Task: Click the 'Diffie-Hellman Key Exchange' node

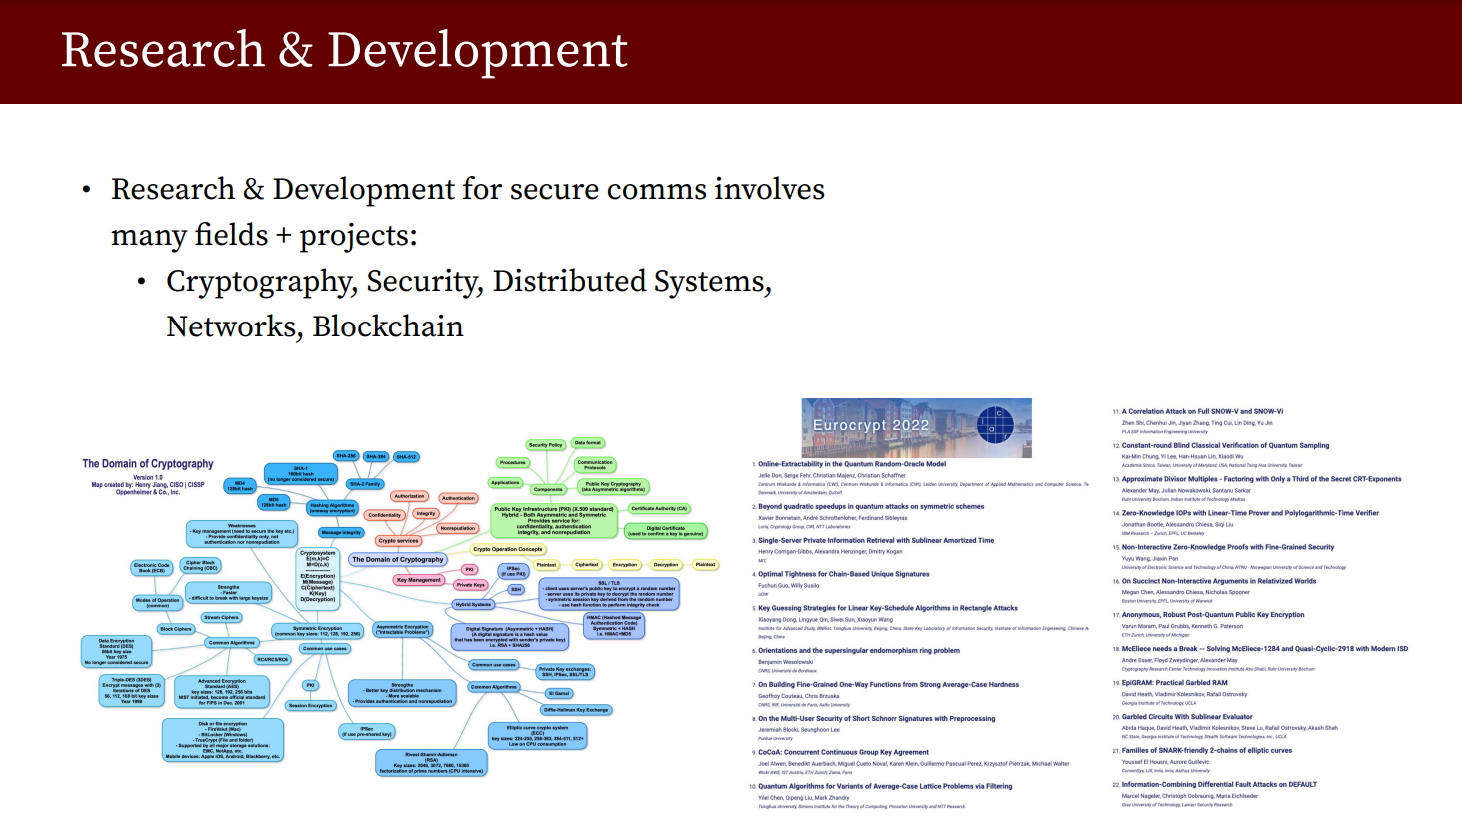Action: click(576, 710)
